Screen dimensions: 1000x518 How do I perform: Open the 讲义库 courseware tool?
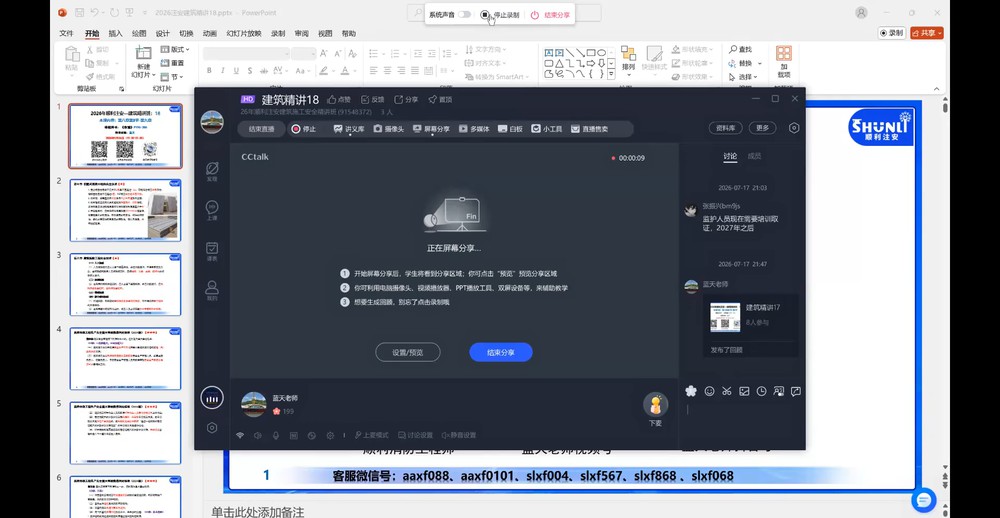point(349,129)
